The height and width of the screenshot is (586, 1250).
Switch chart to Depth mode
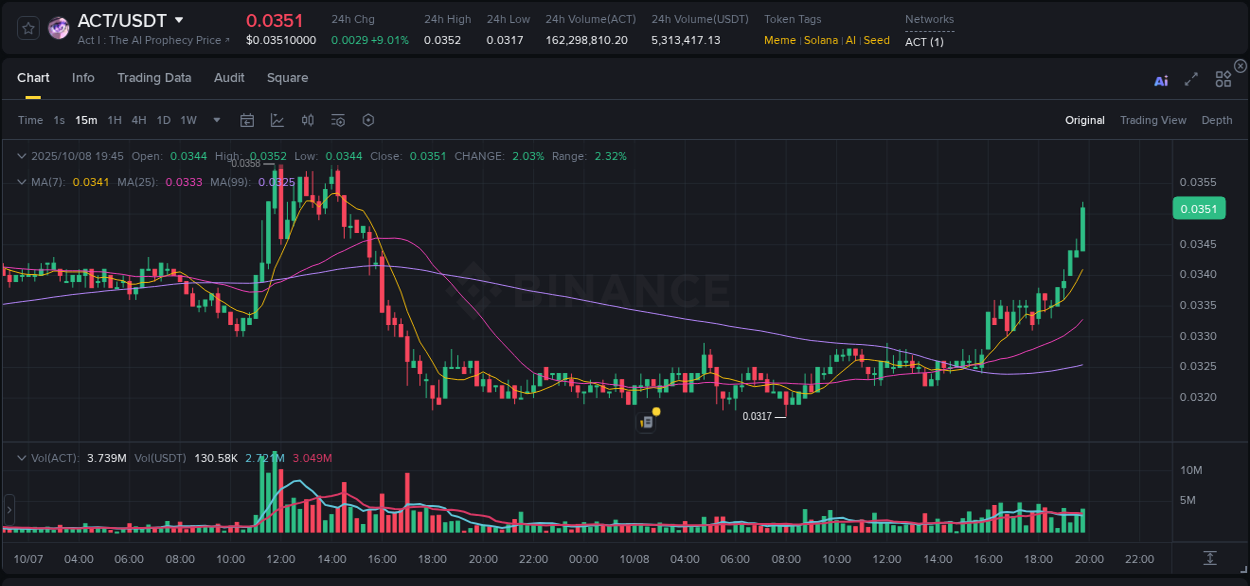[x=1216, y=120]
